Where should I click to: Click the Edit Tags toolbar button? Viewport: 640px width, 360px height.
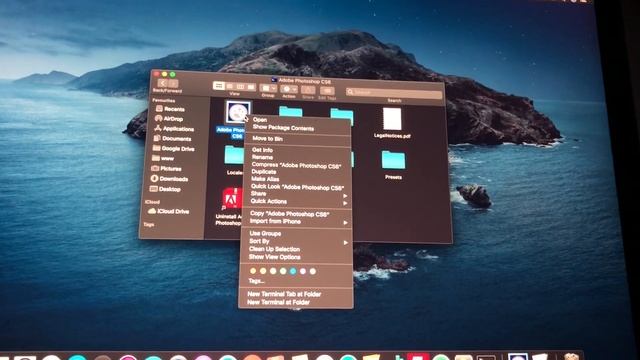(327, 91)
